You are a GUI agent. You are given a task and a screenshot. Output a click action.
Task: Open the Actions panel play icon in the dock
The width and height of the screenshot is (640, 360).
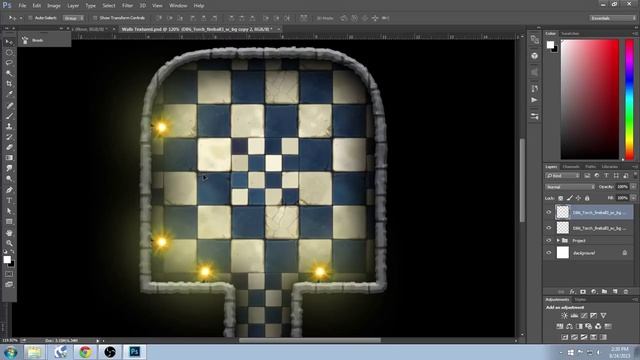coord(534,100)
